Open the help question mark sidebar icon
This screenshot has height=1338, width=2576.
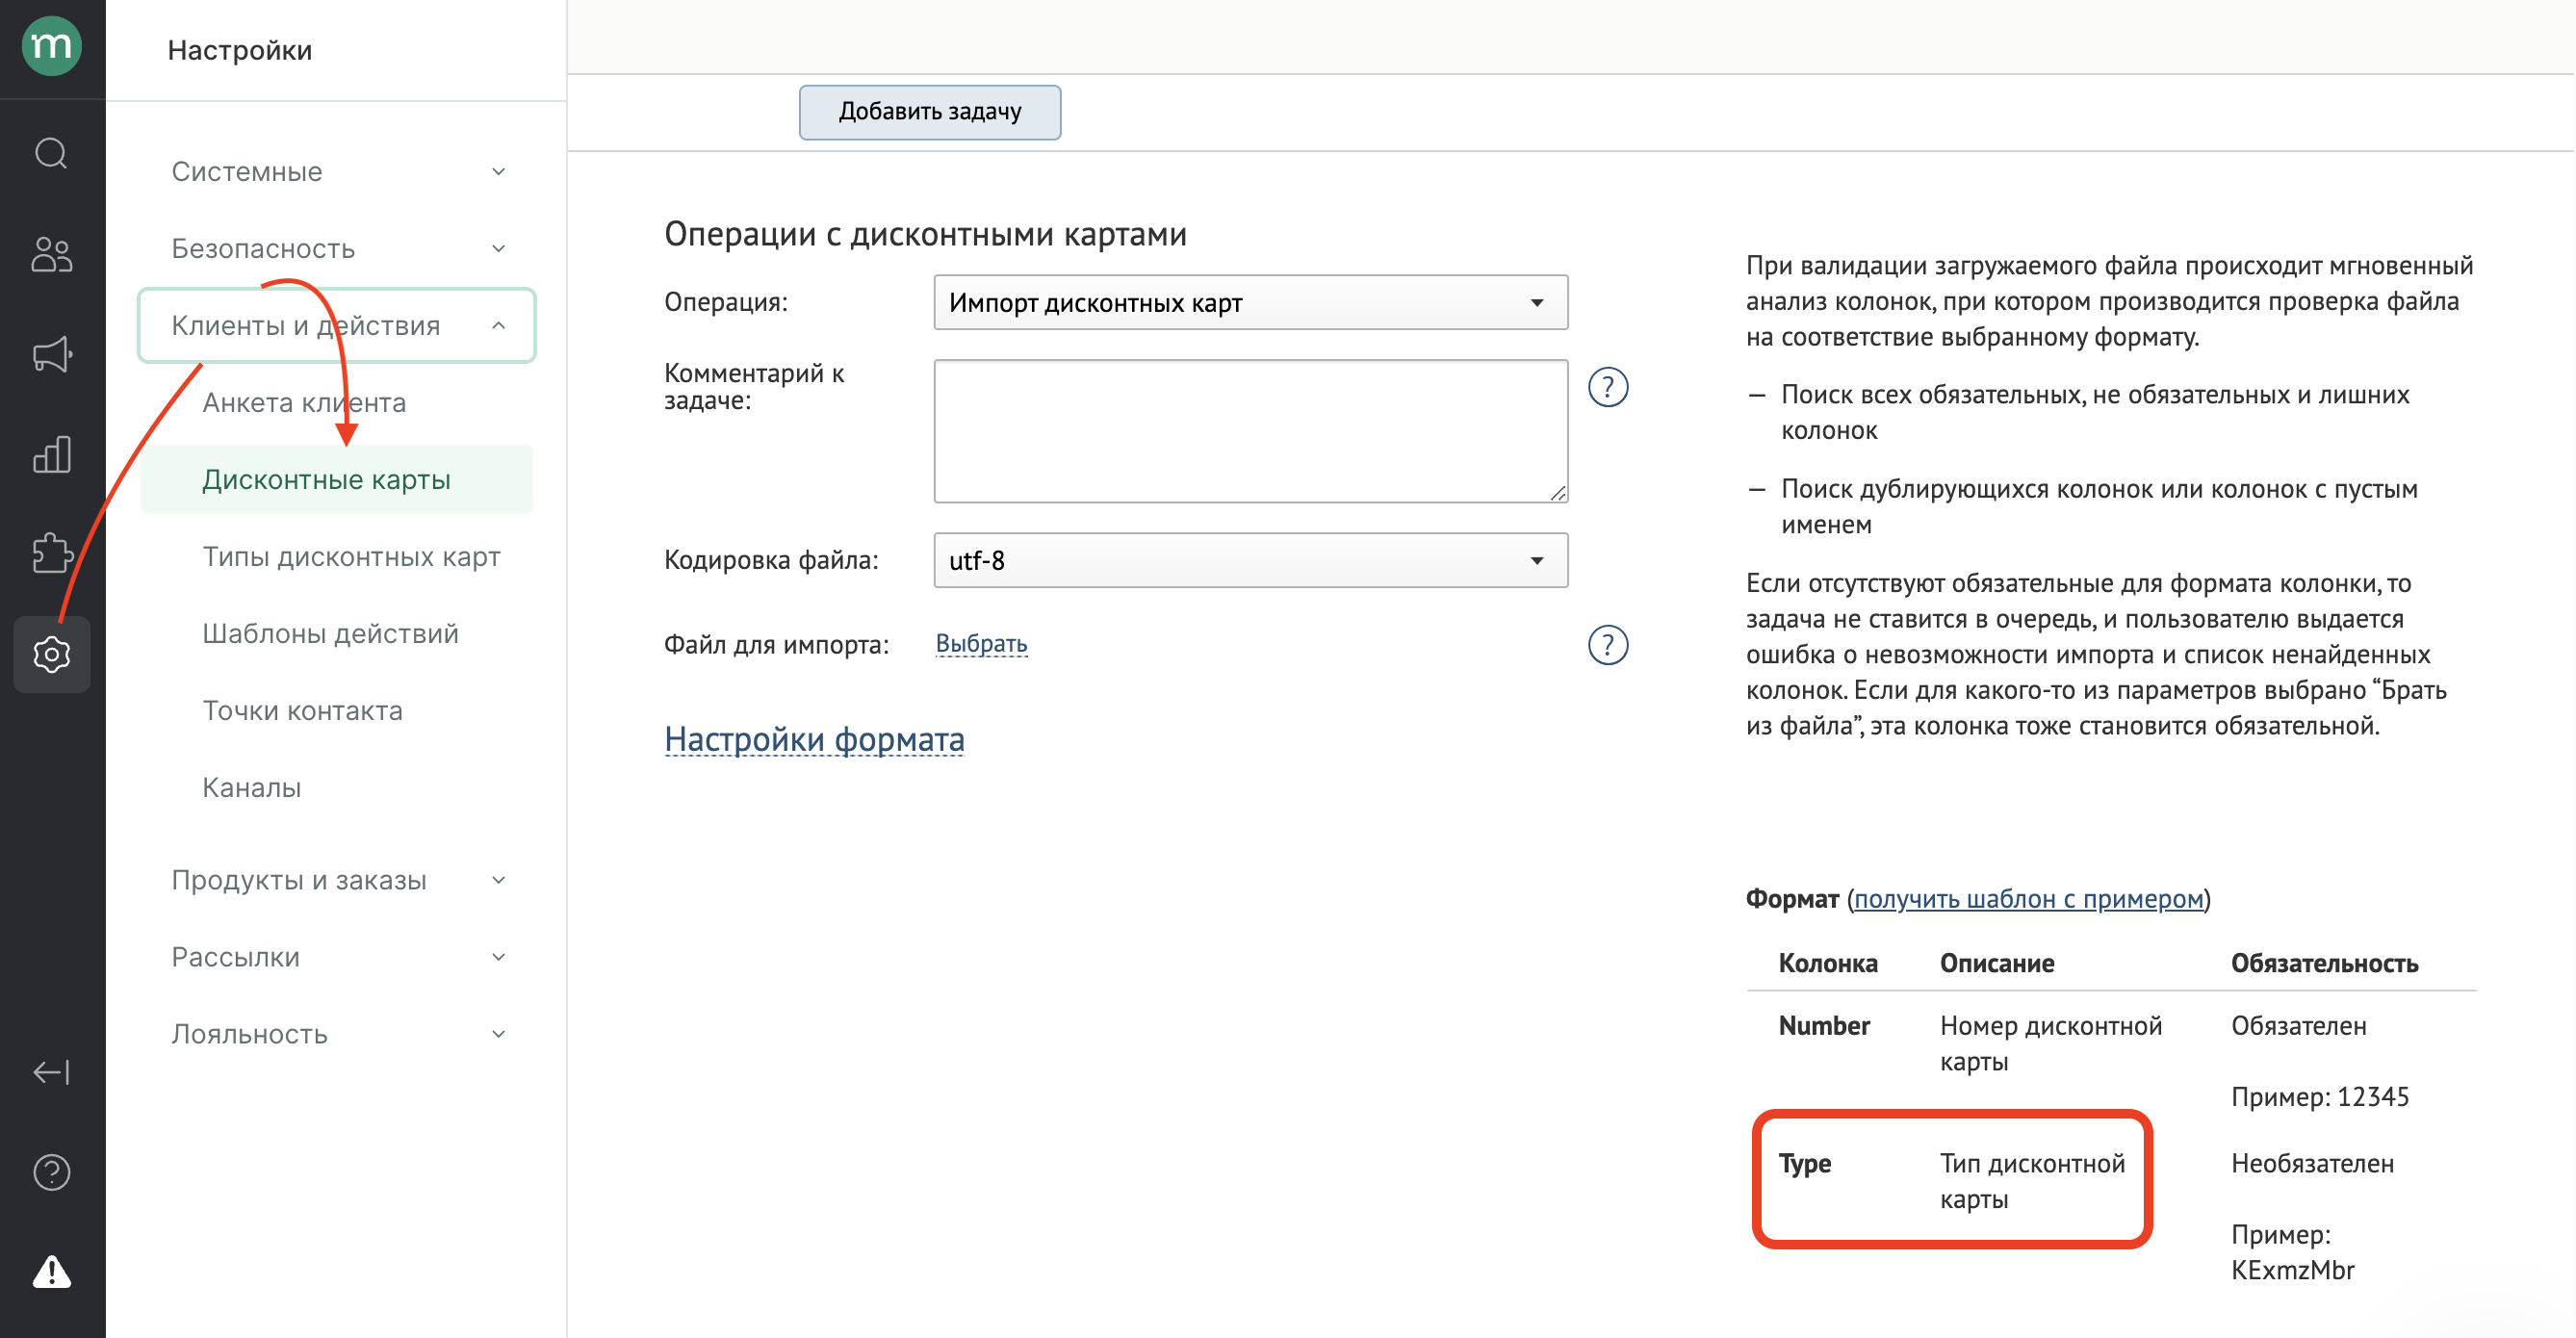click(51, 1172)
